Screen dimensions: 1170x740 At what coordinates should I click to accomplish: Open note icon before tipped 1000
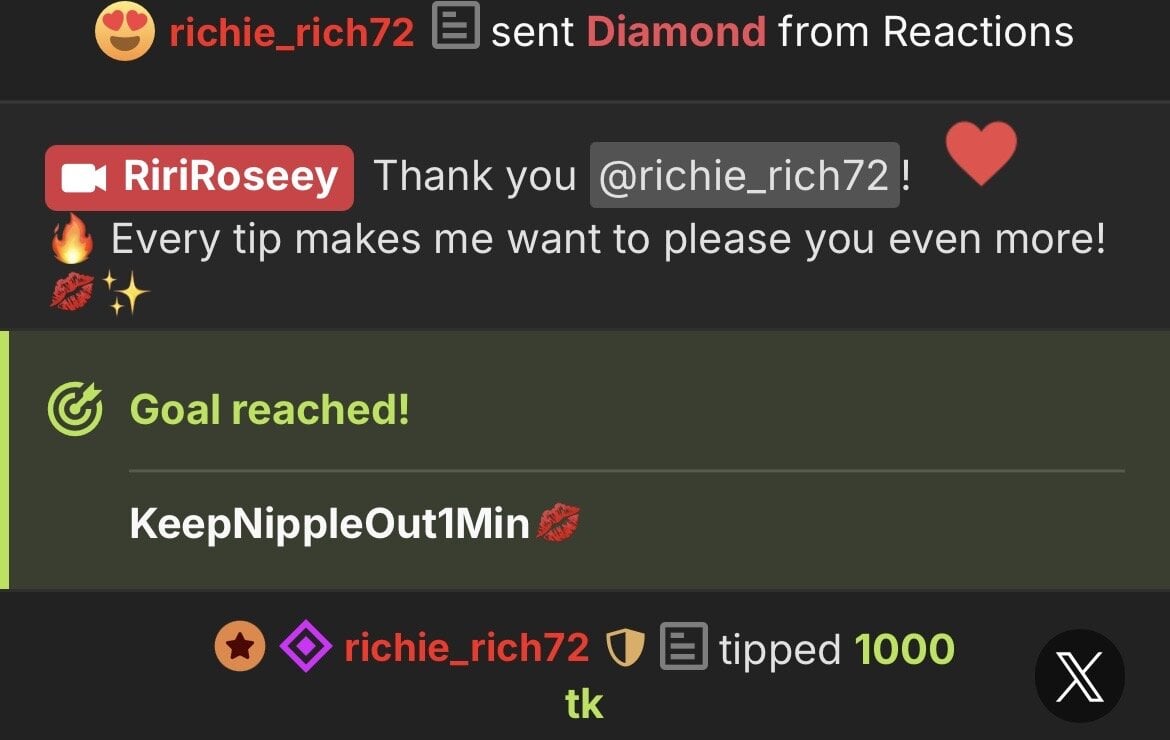click(683, 645)
